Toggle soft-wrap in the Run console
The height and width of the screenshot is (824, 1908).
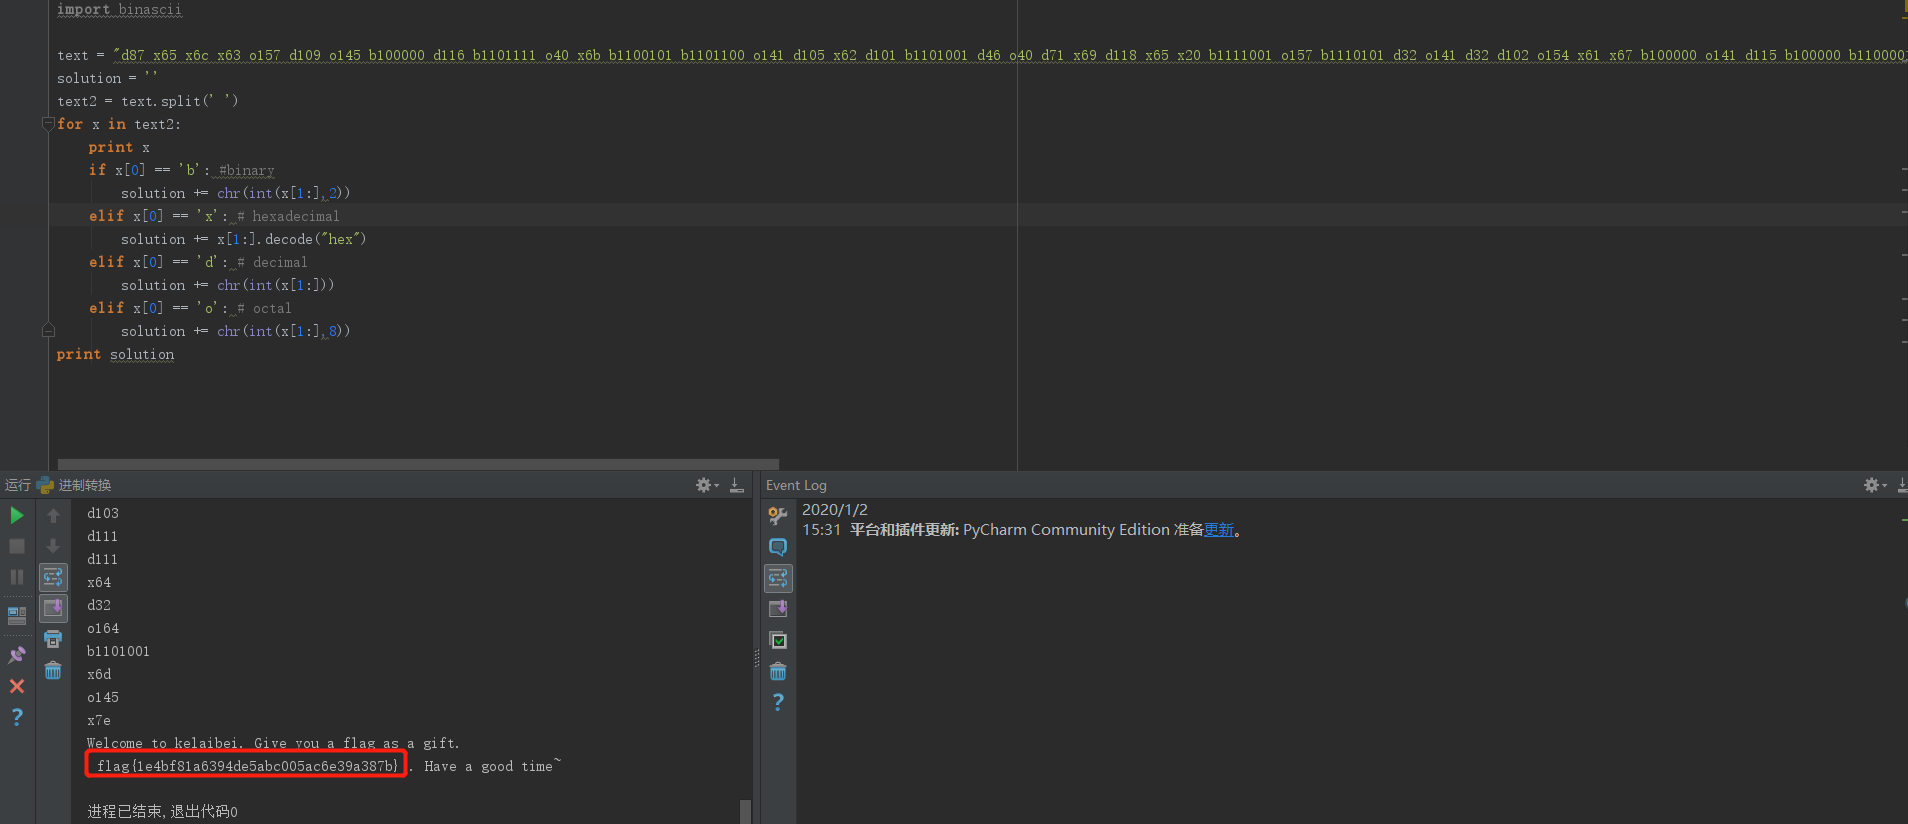(53, 577)
